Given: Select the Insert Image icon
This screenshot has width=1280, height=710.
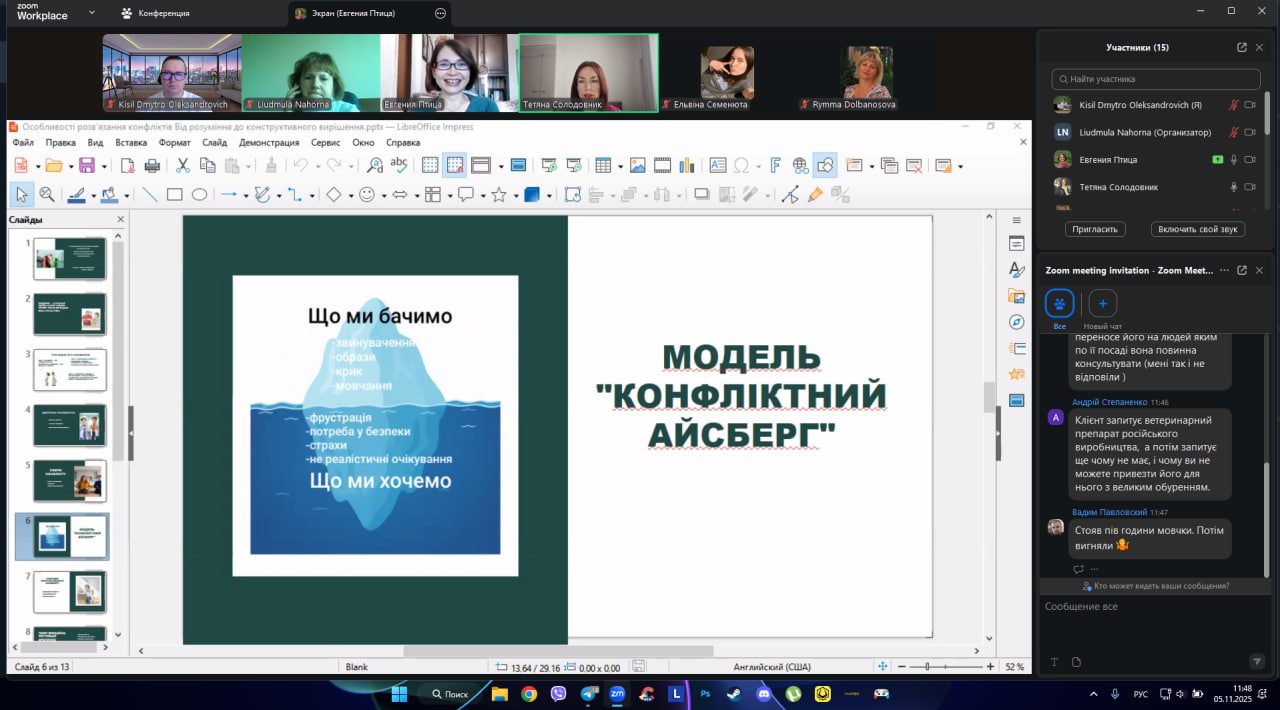Looking at the screenshot, I should 636,166.
